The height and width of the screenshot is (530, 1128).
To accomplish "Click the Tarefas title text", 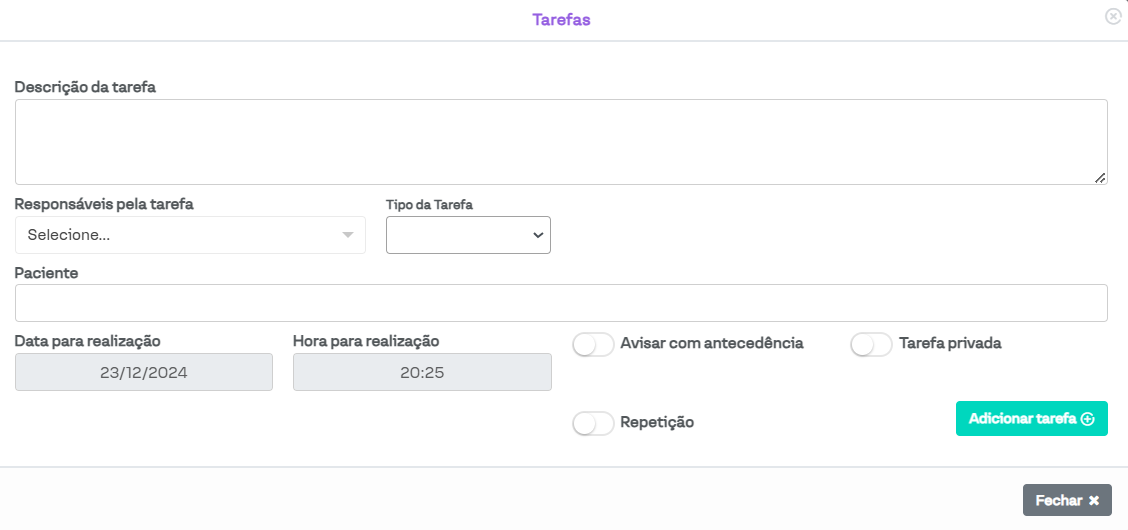I will coord(561,19).
